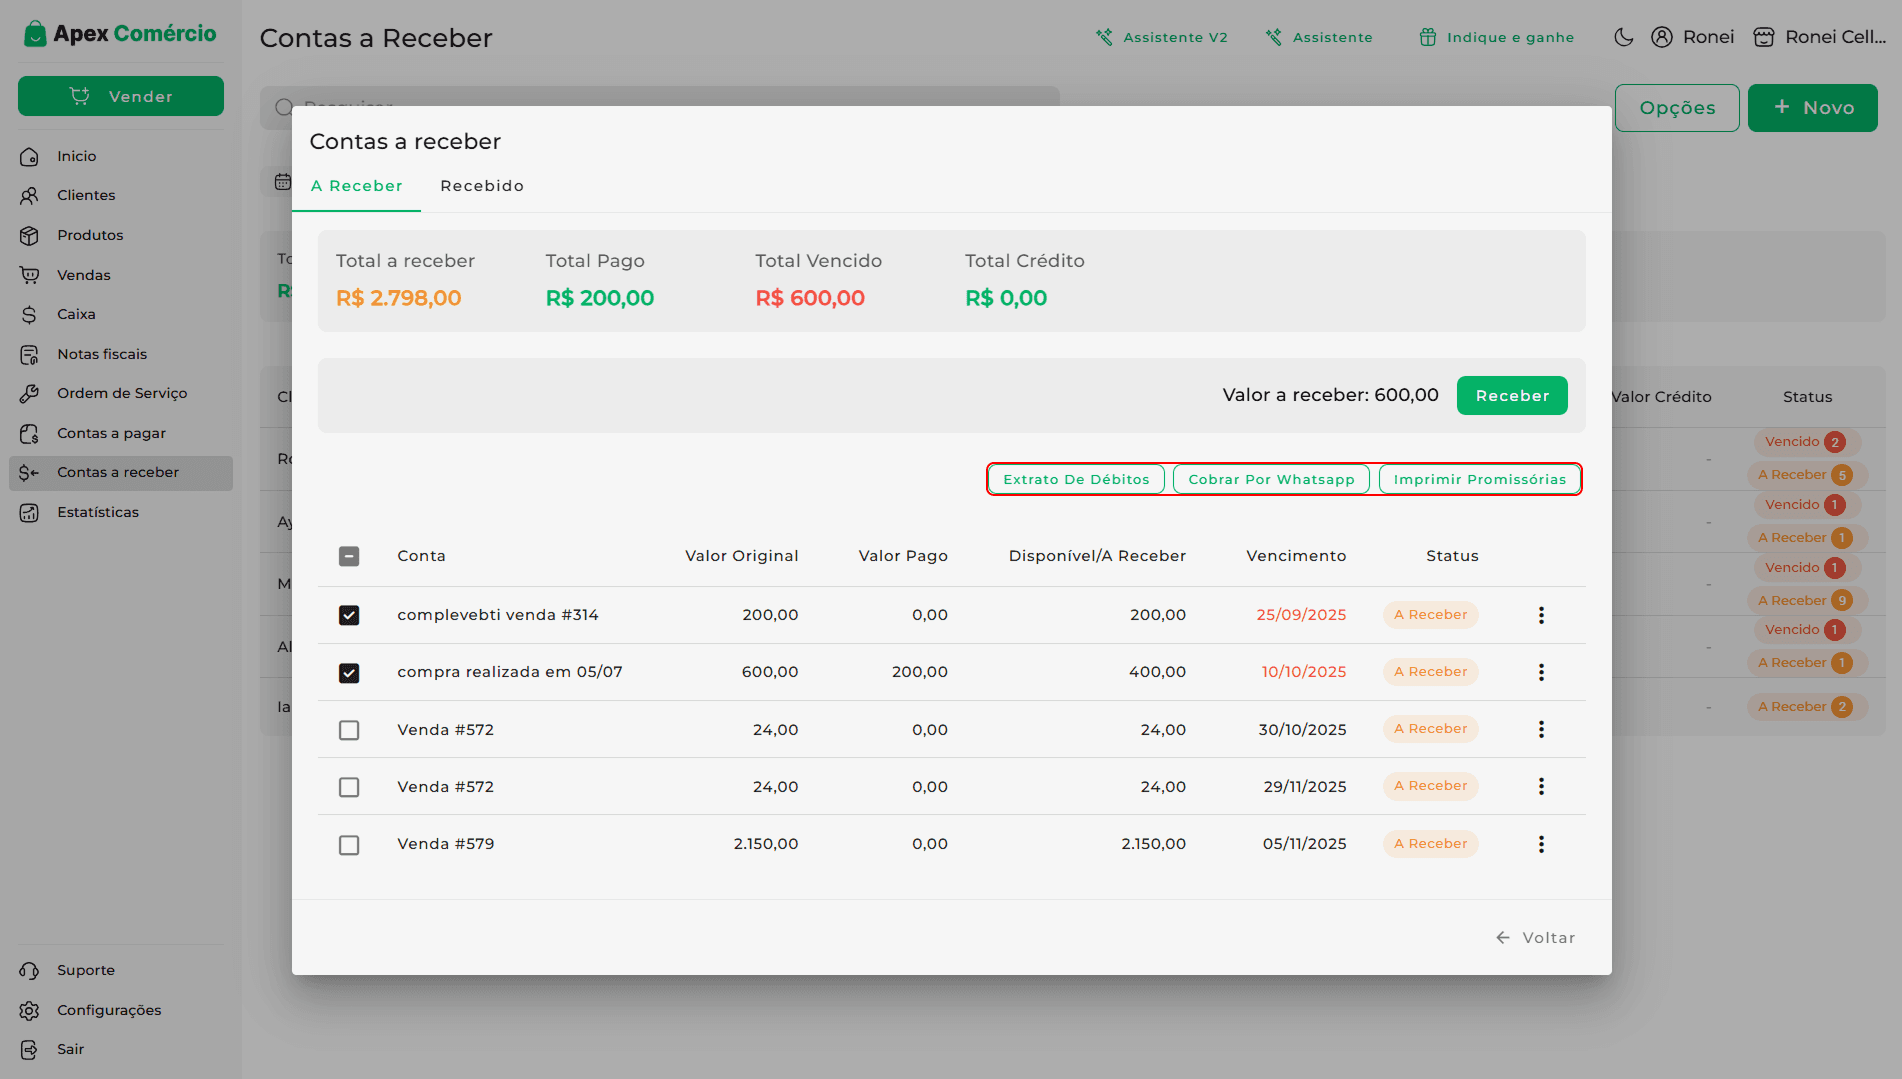This screenshot has width=1902, height=1079.
Task: Click the Produtos box icon
Action: tap(29, 236)
